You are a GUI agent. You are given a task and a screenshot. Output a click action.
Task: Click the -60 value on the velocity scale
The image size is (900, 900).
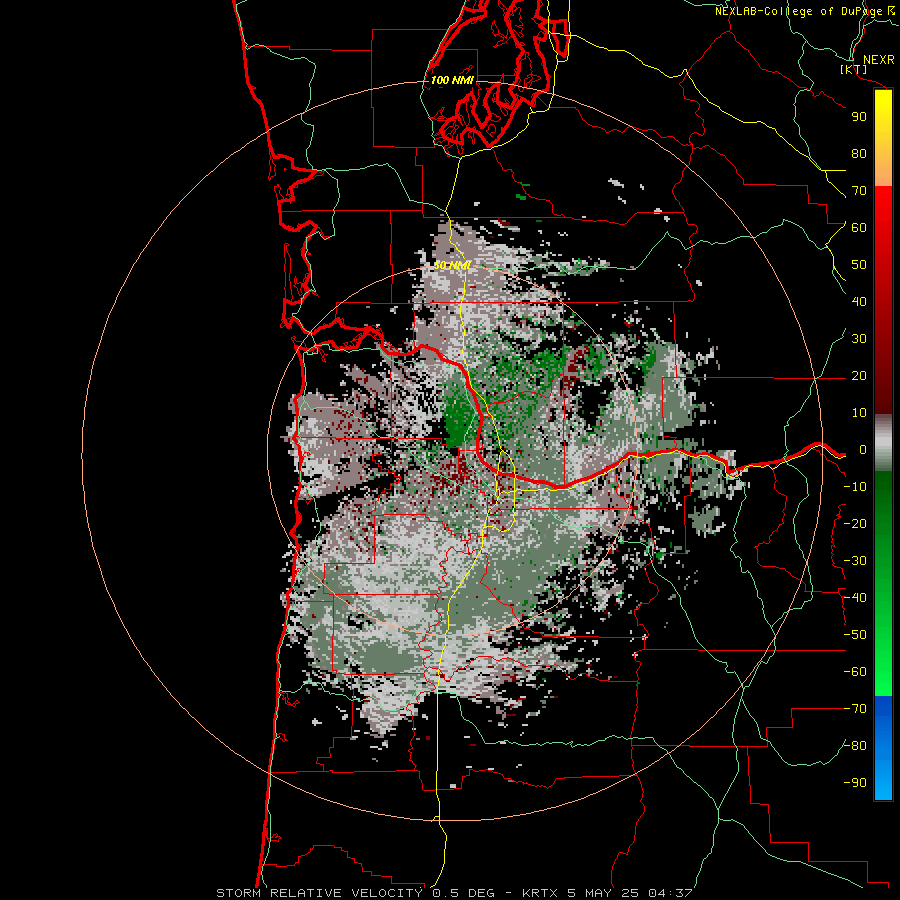click(855, 672)
